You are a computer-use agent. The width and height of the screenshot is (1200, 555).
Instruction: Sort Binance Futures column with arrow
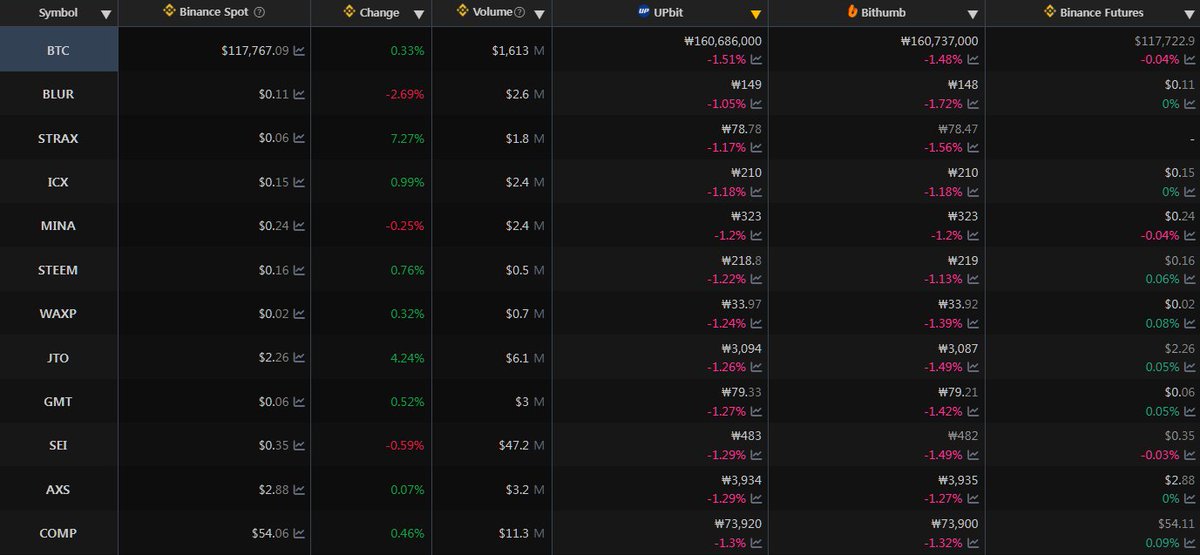pyautogui.click(x=1188, y=14)
